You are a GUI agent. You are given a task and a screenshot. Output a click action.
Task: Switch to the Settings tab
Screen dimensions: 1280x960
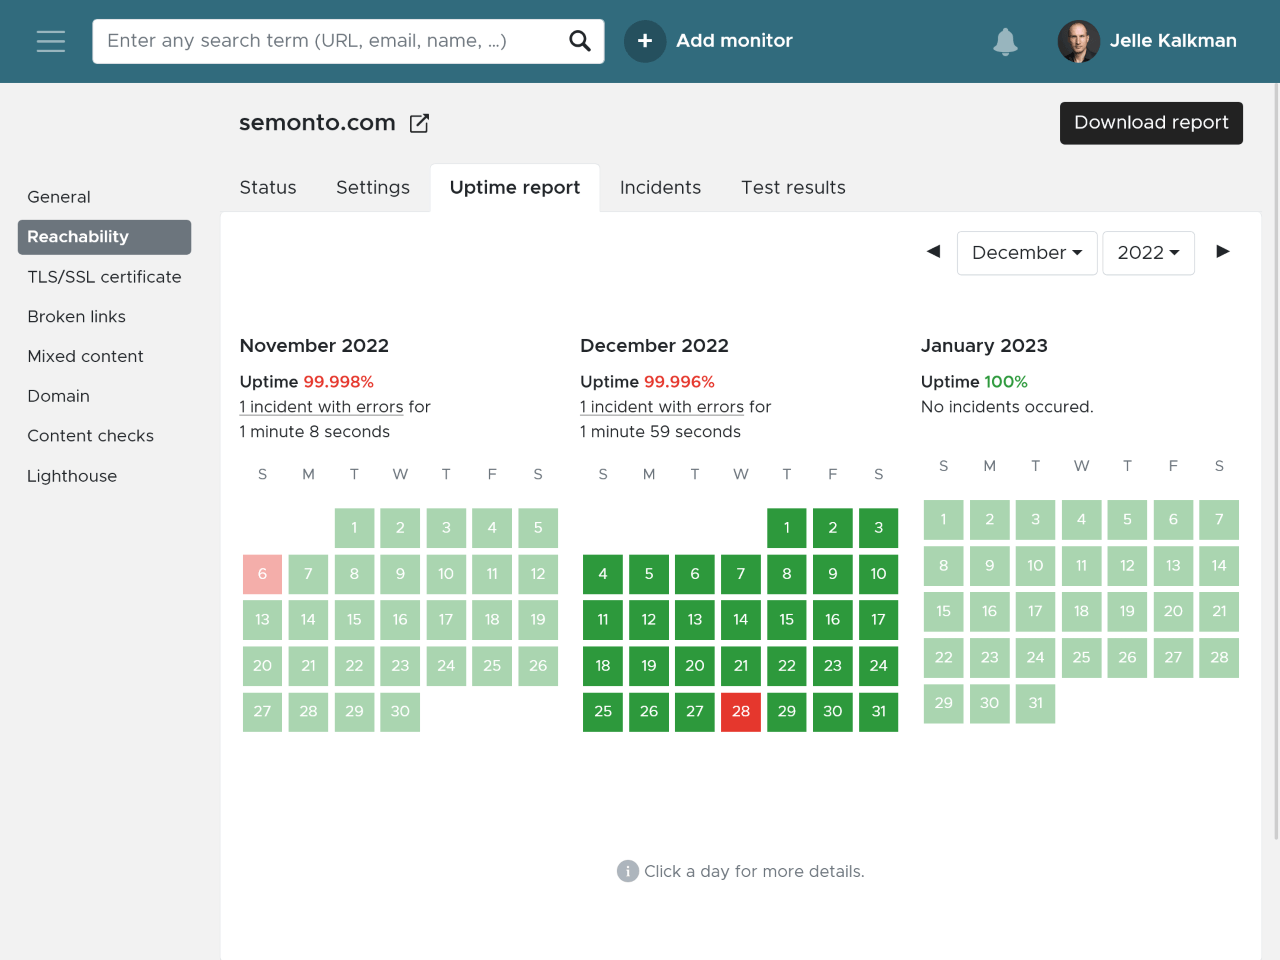(373, 187)
